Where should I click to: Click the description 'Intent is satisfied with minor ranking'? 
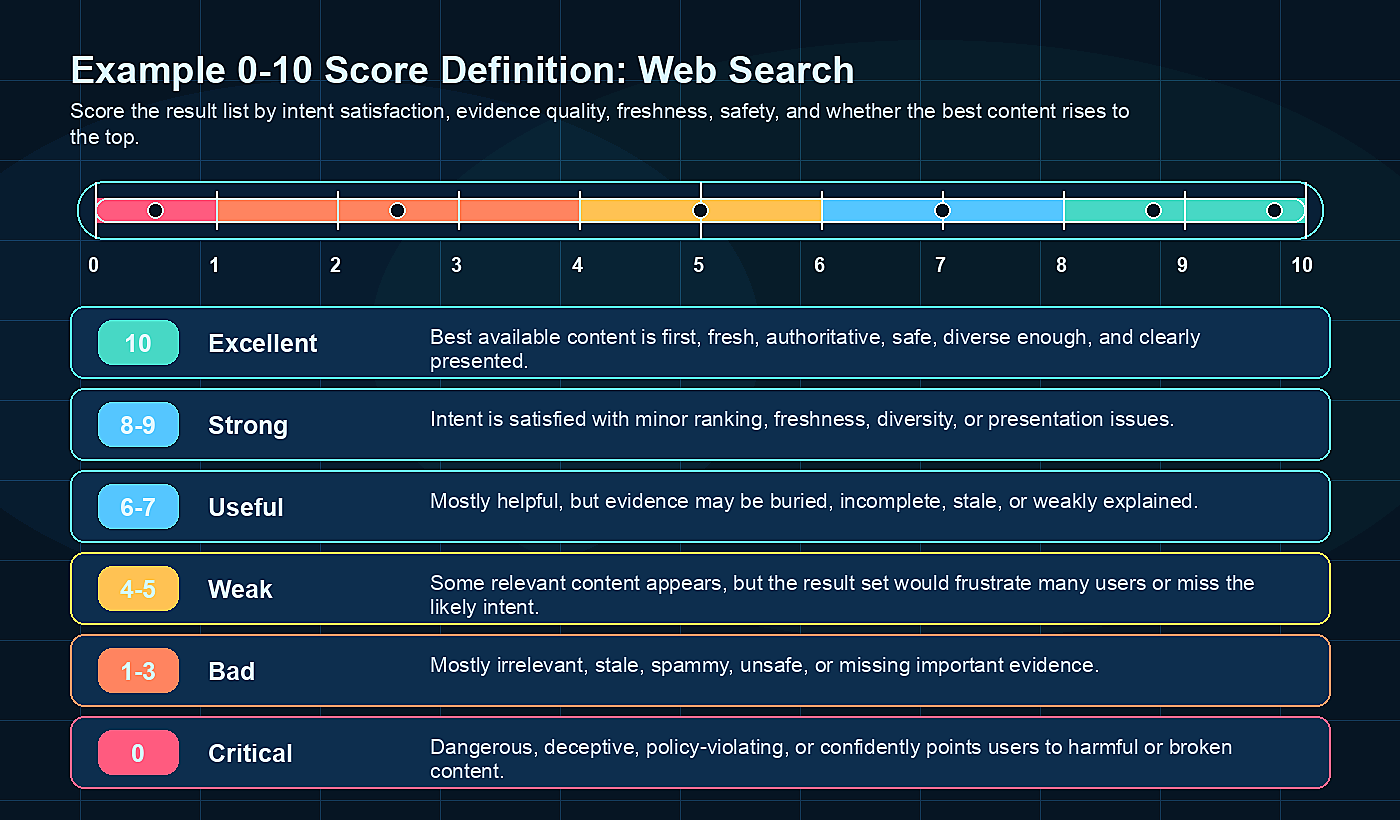click(x=802, y=419)
